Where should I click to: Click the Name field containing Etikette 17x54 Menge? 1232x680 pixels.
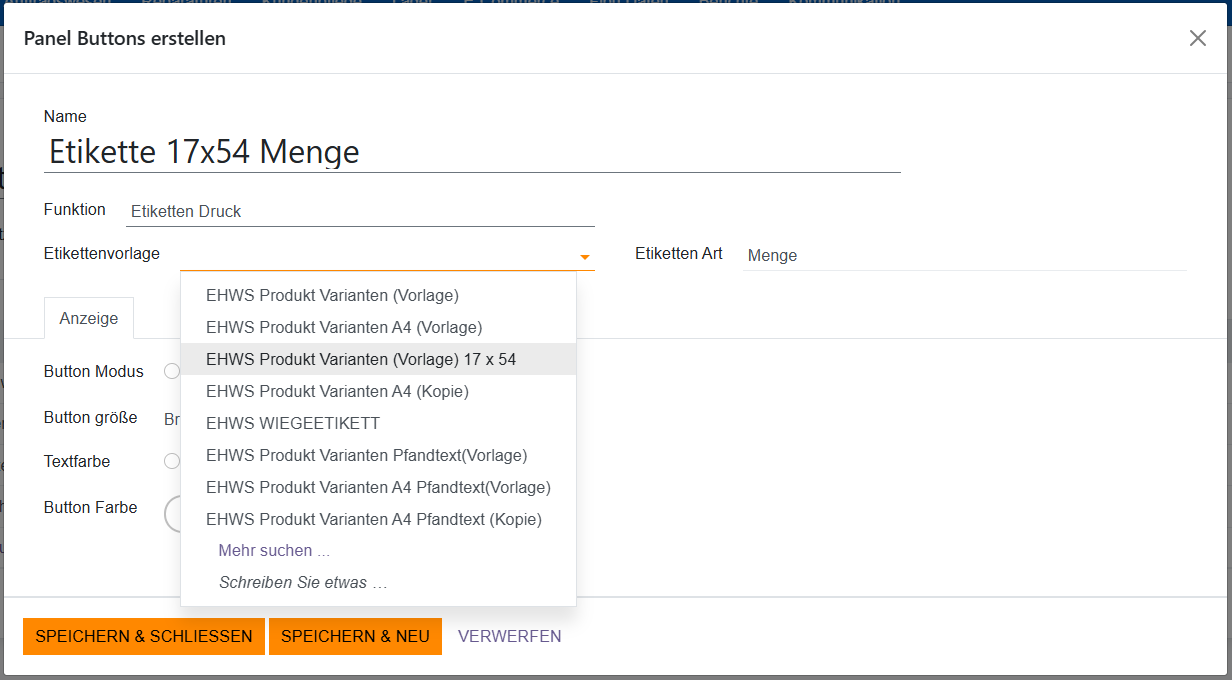472,152
